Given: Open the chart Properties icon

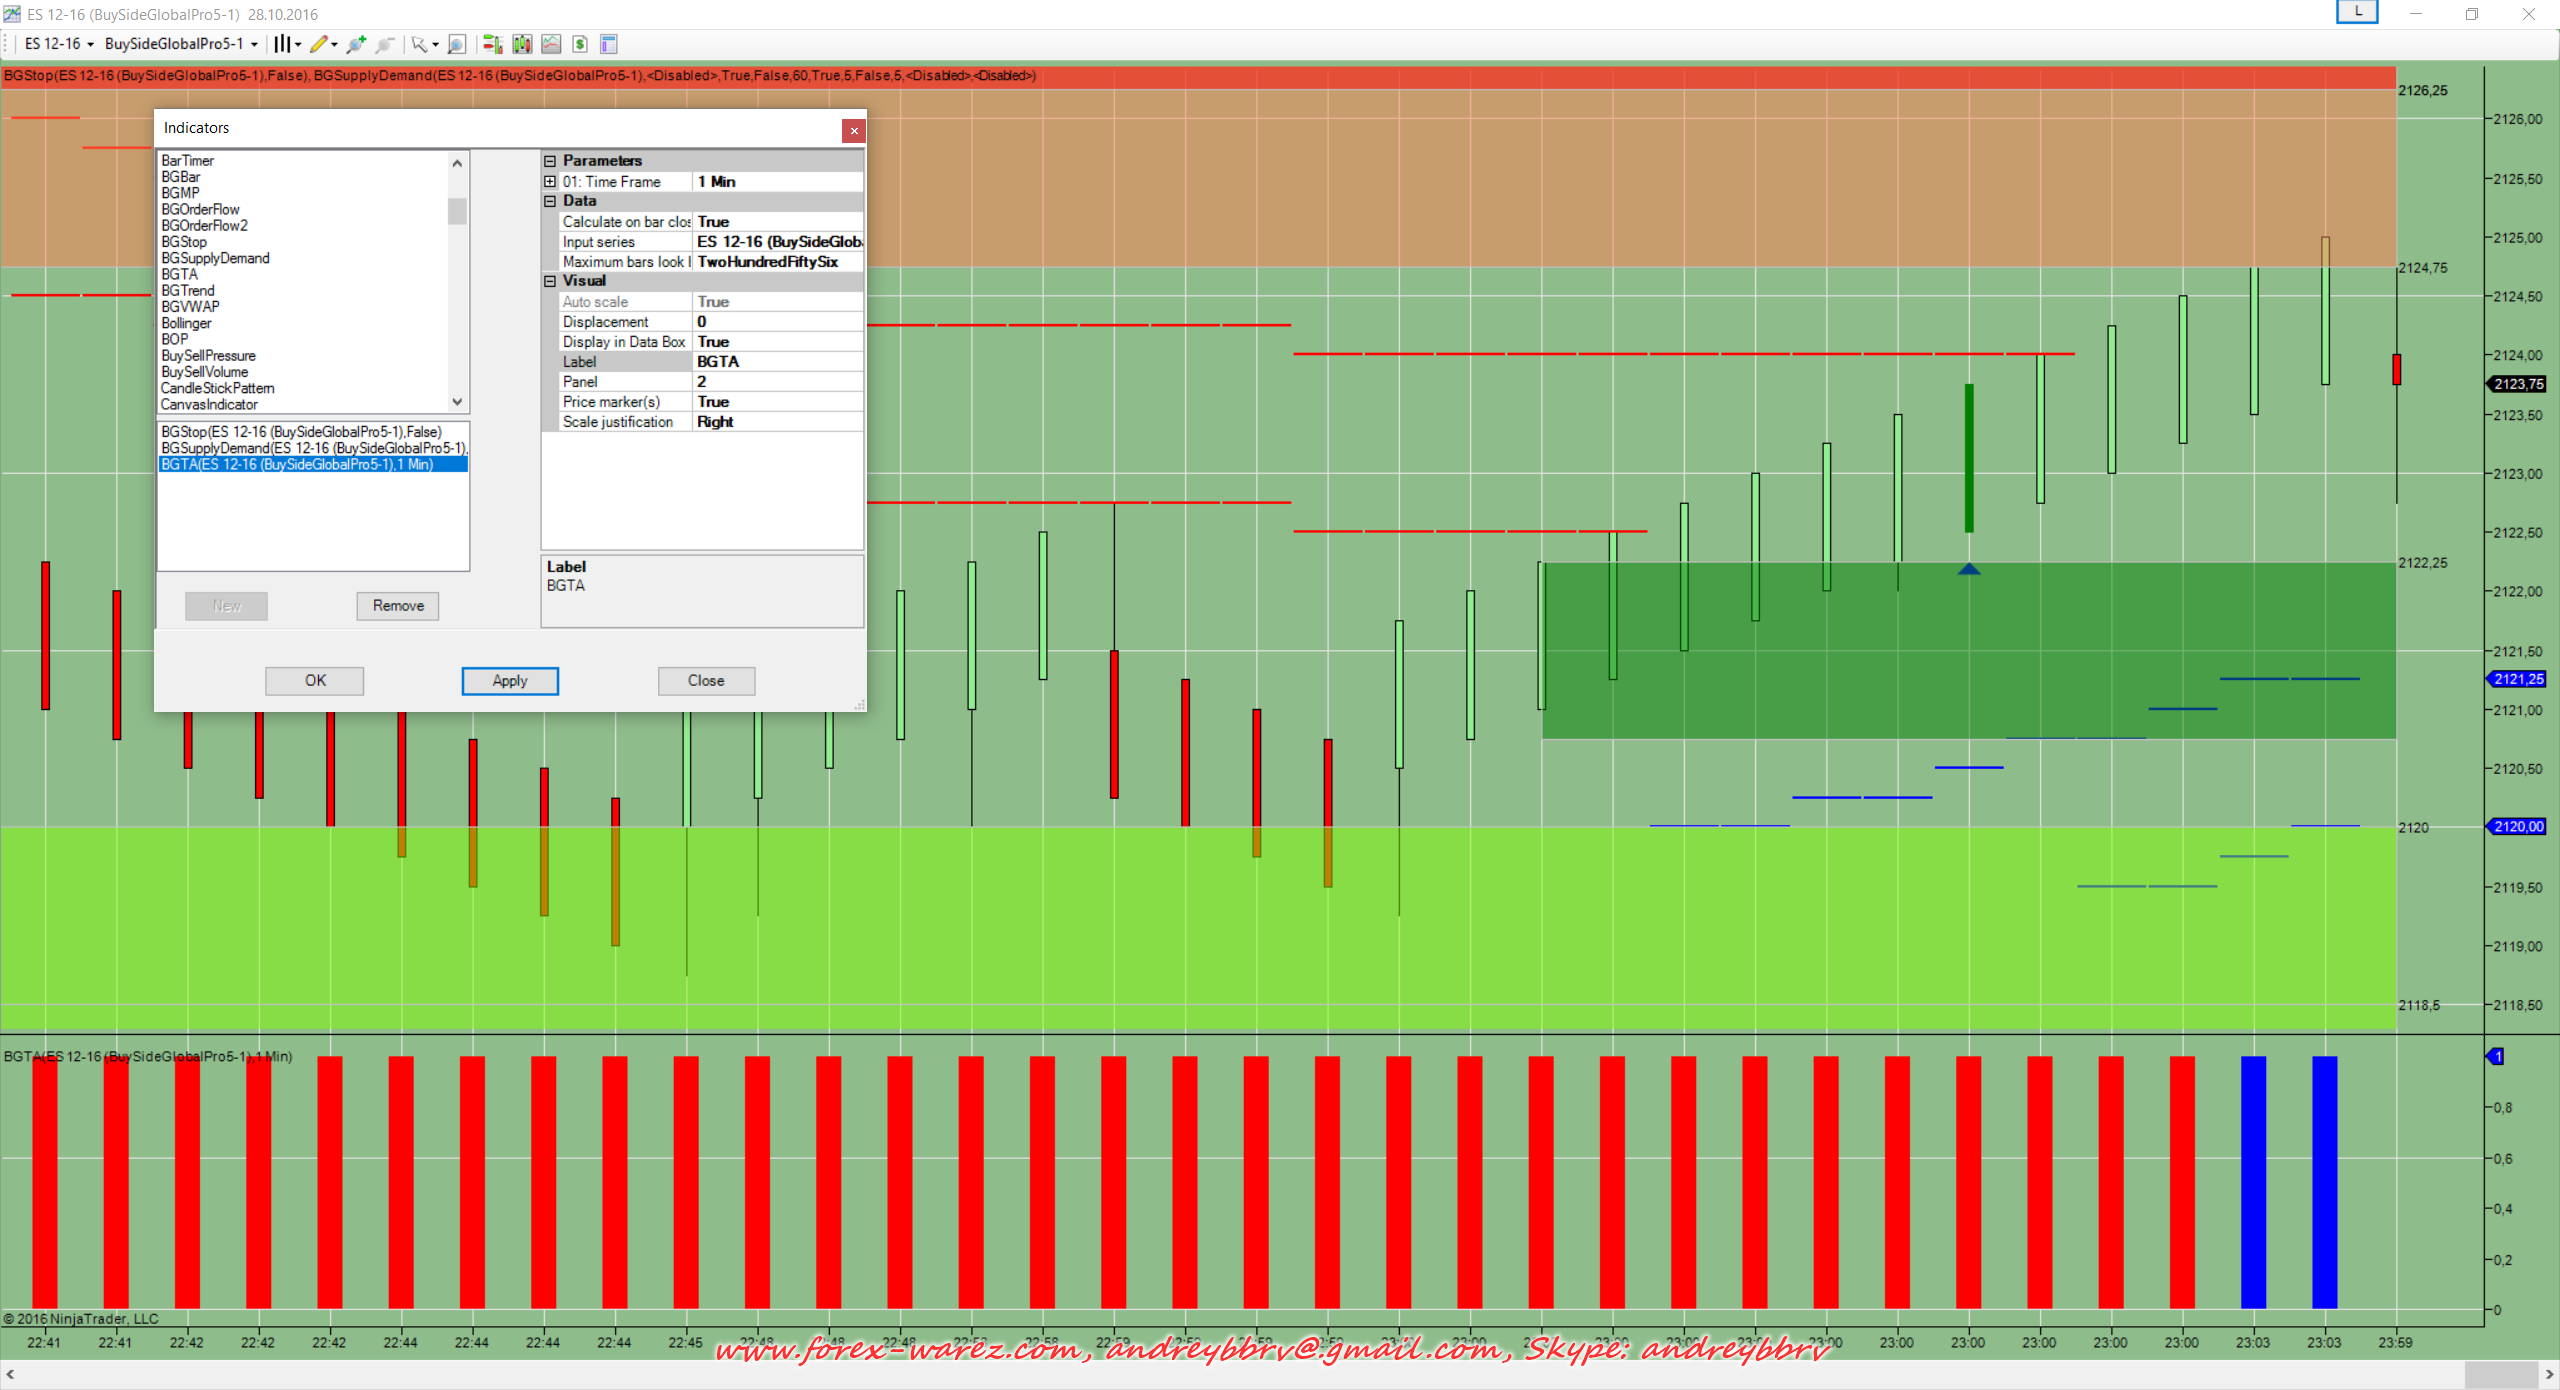Looking at the screenshot, I should [609, 44].
